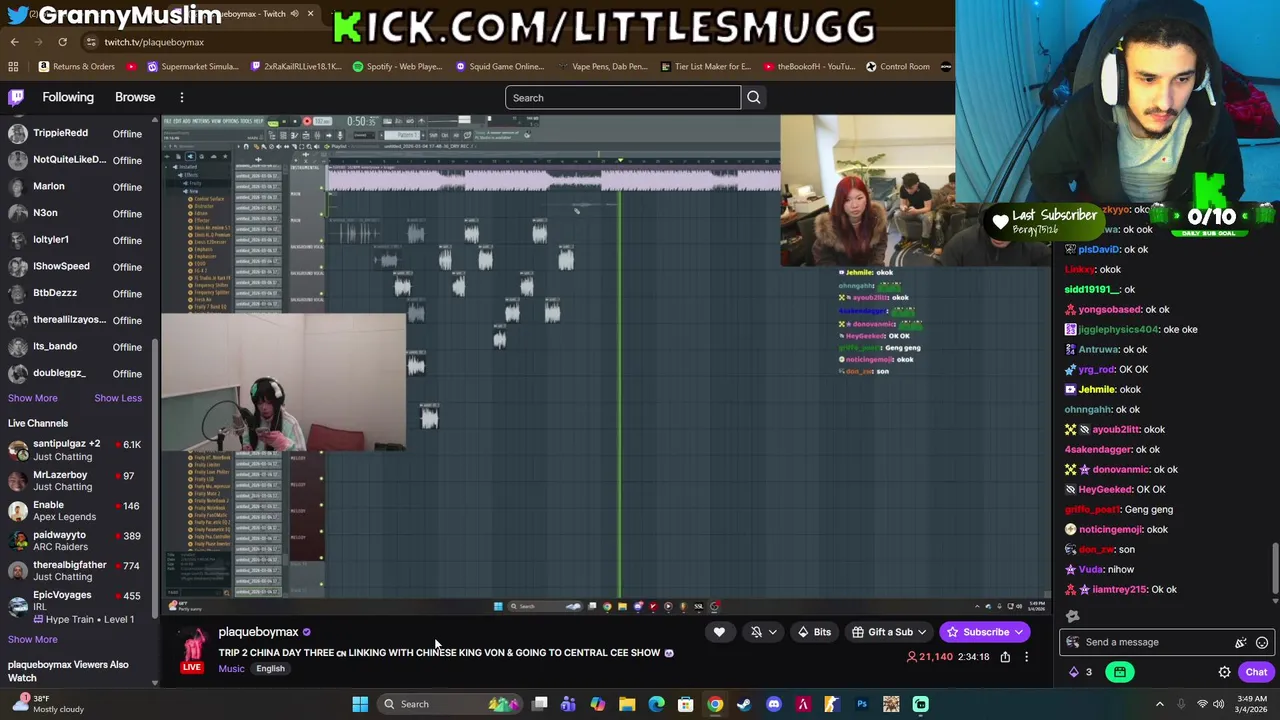Open the Music category link

(x=231, y=669)
